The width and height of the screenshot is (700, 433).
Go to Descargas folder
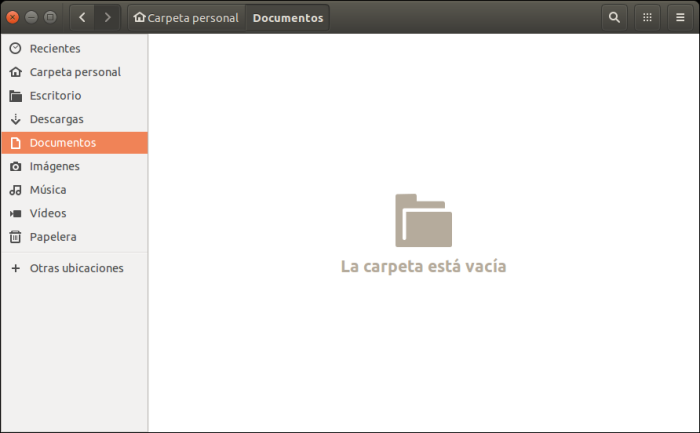point(56,119)
